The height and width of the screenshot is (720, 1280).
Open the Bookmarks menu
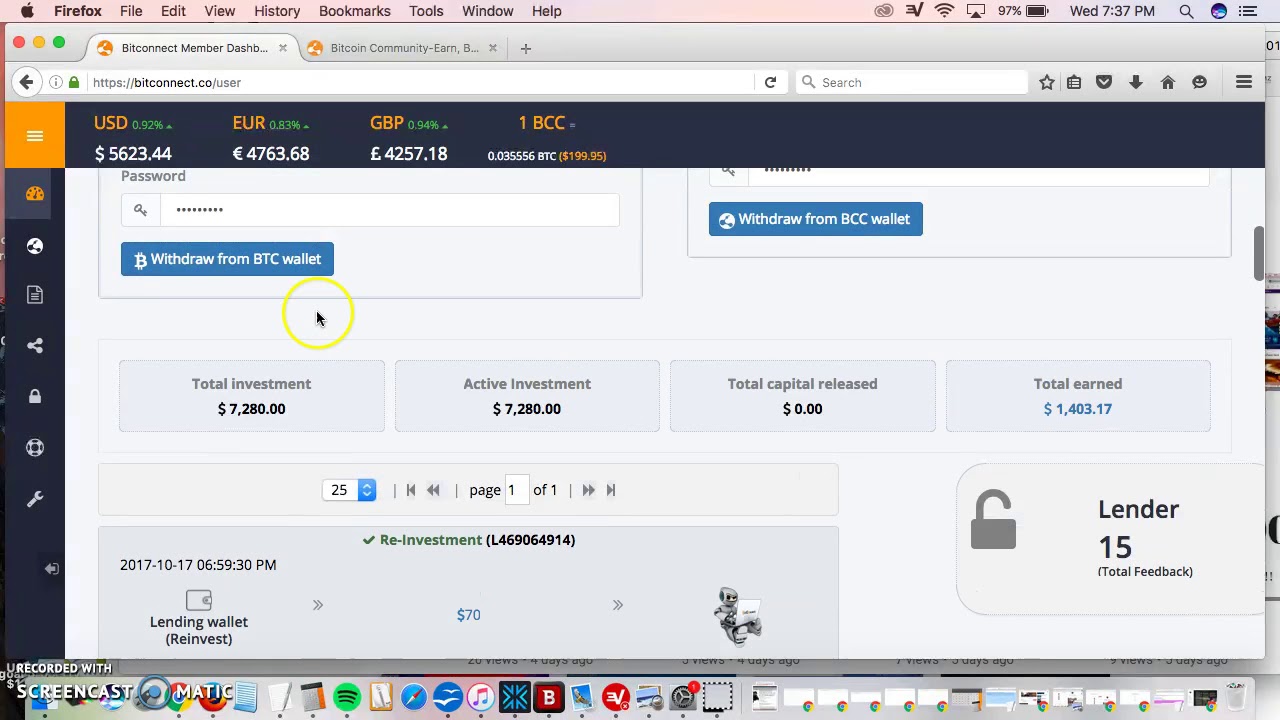[355, 11]
